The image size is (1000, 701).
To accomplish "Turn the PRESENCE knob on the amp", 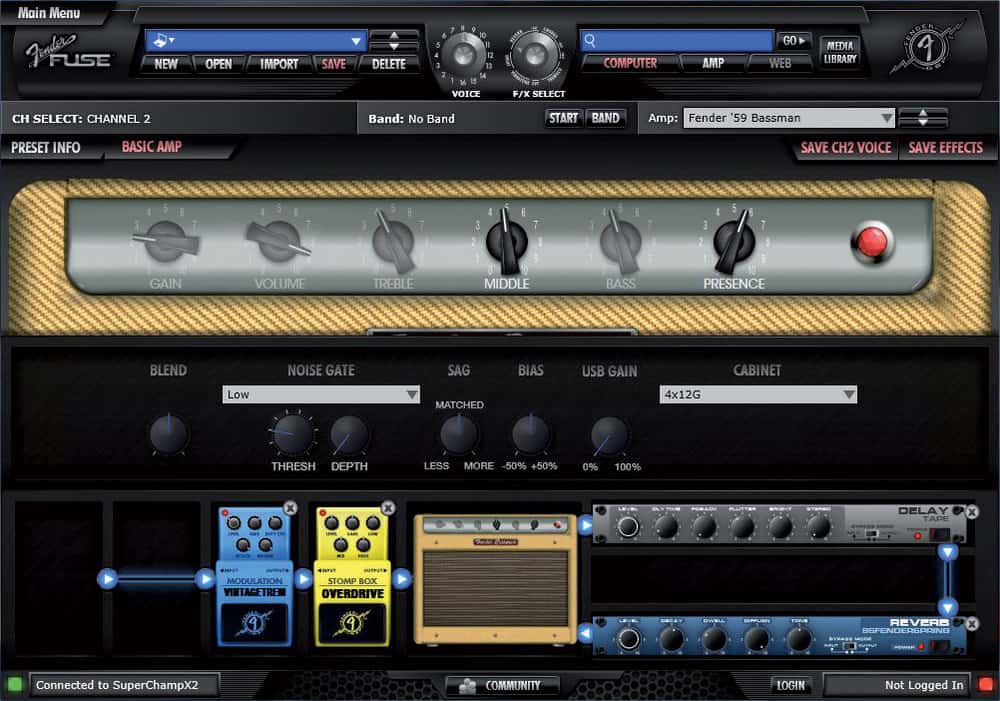I will (733, 240).
